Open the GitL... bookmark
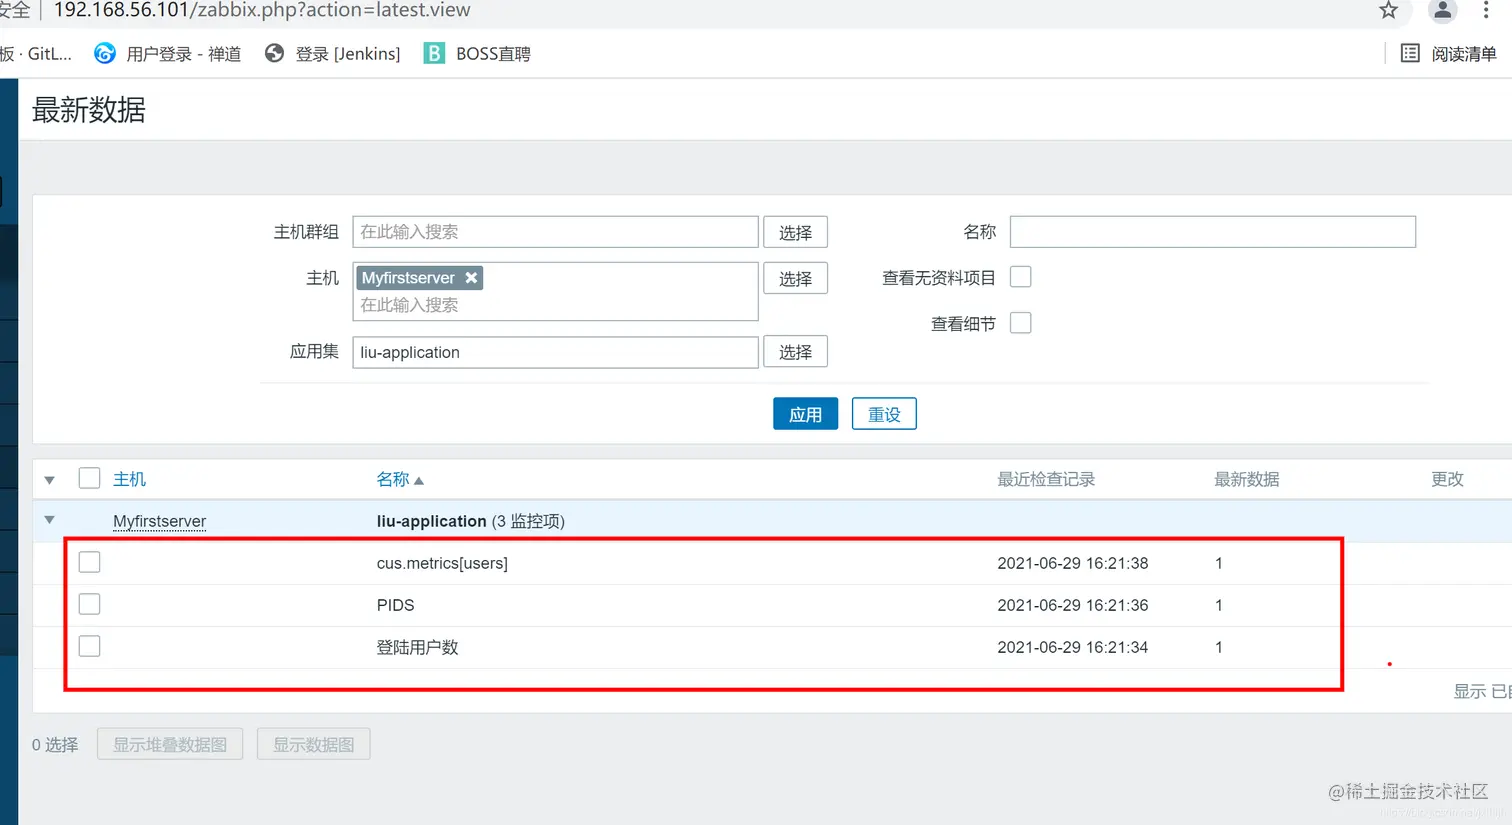The width and height of the screenshot is (1512, 825). coord(36,54)
